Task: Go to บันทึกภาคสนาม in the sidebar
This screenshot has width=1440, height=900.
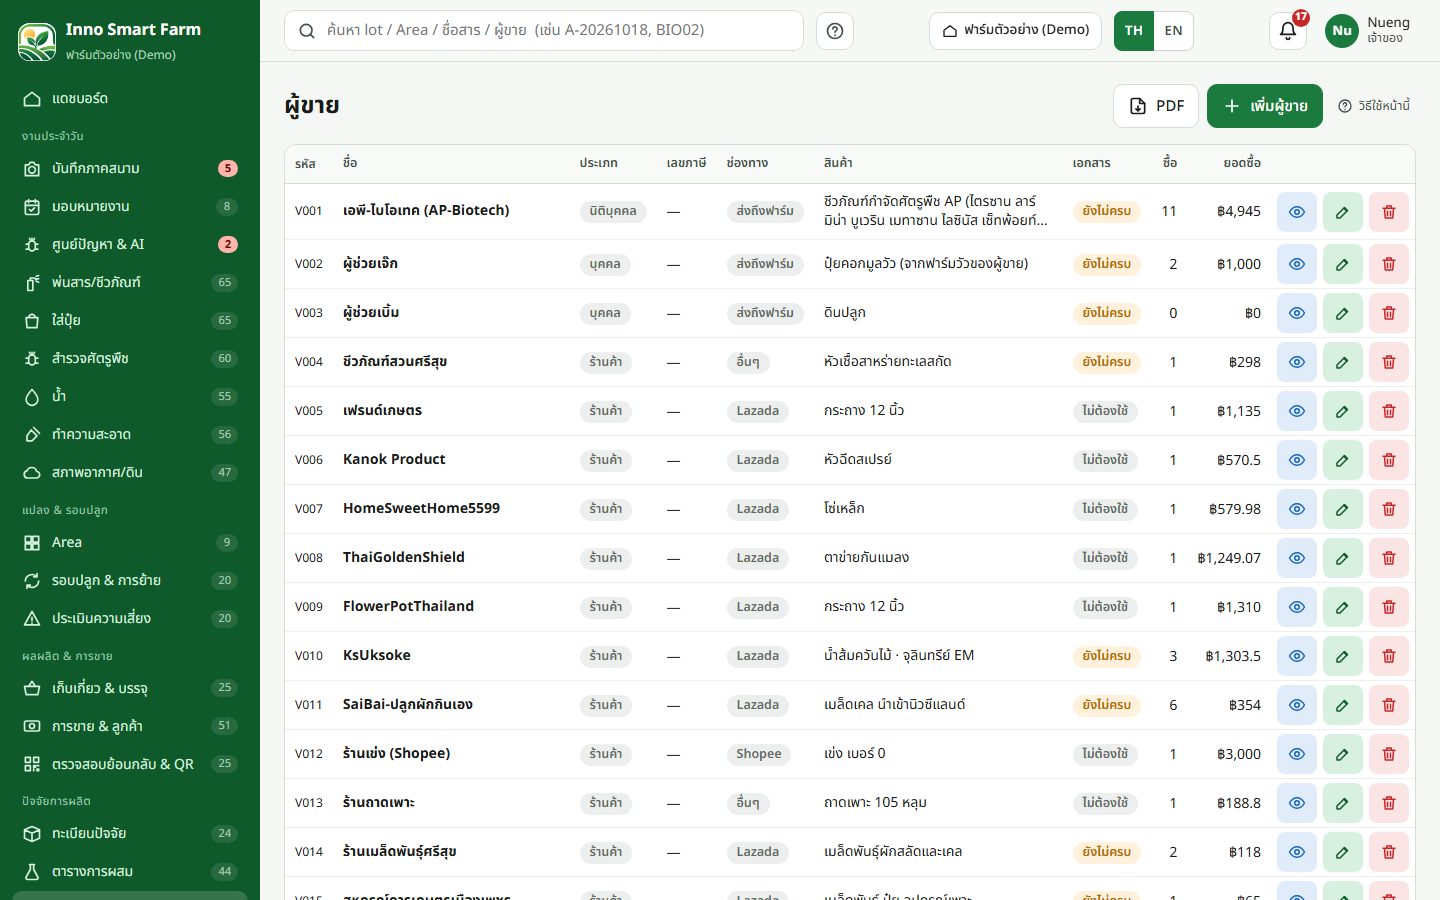Action: click(x=130, y=169)
